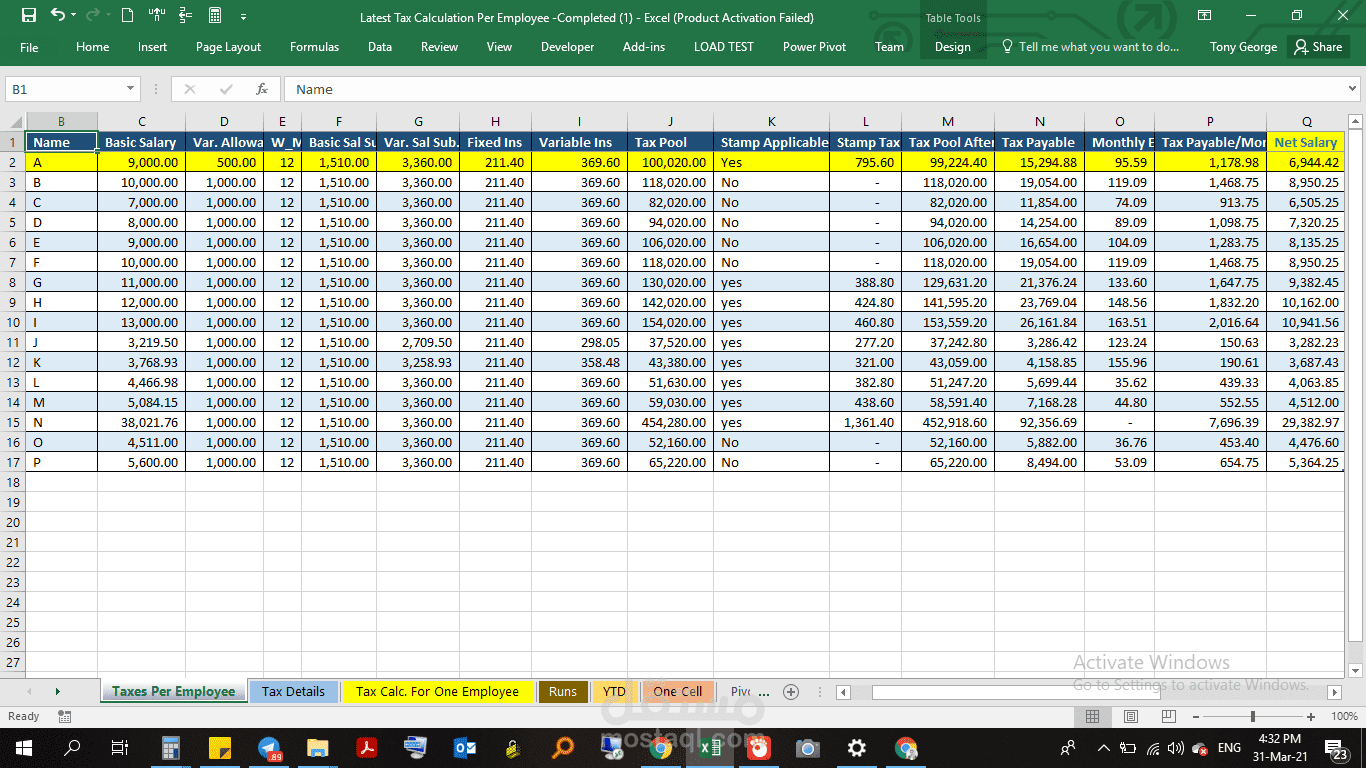Open the Developer ribbon tab
The width and height of the screenshot is (1366, 768).
(x=567, y=47)
